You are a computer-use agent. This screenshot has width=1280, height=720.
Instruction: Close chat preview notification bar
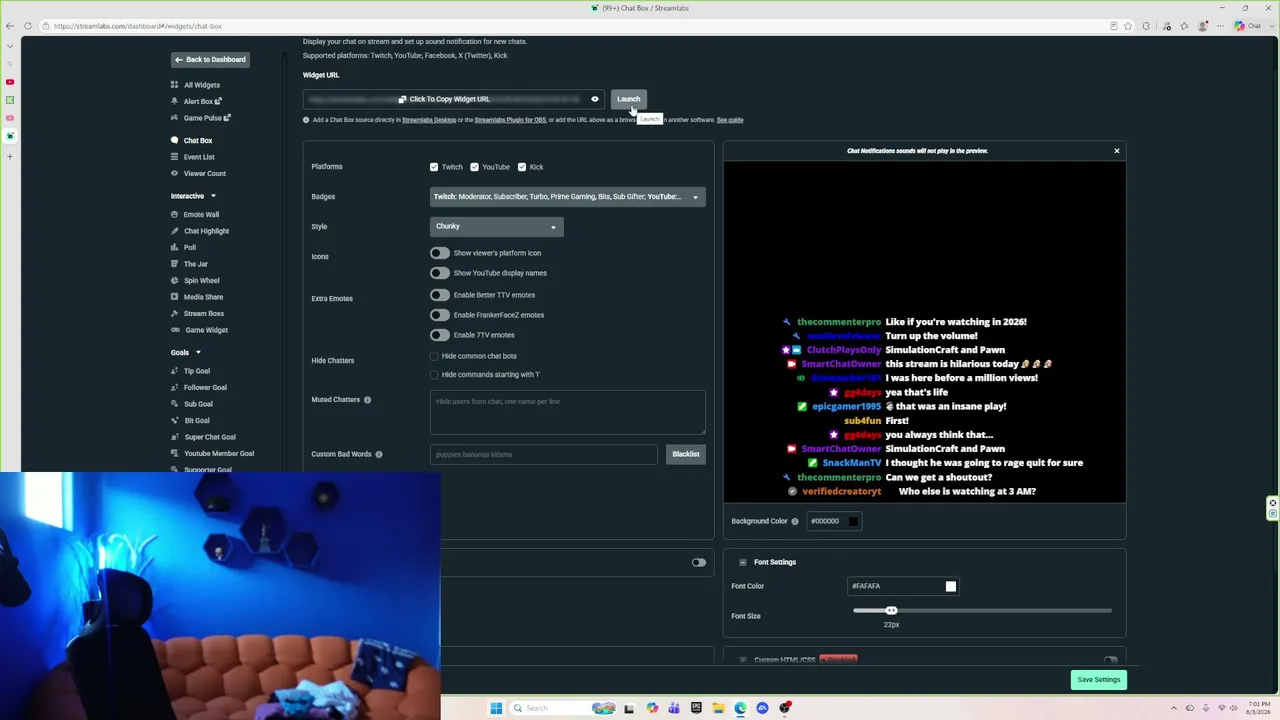(1117, 151)
